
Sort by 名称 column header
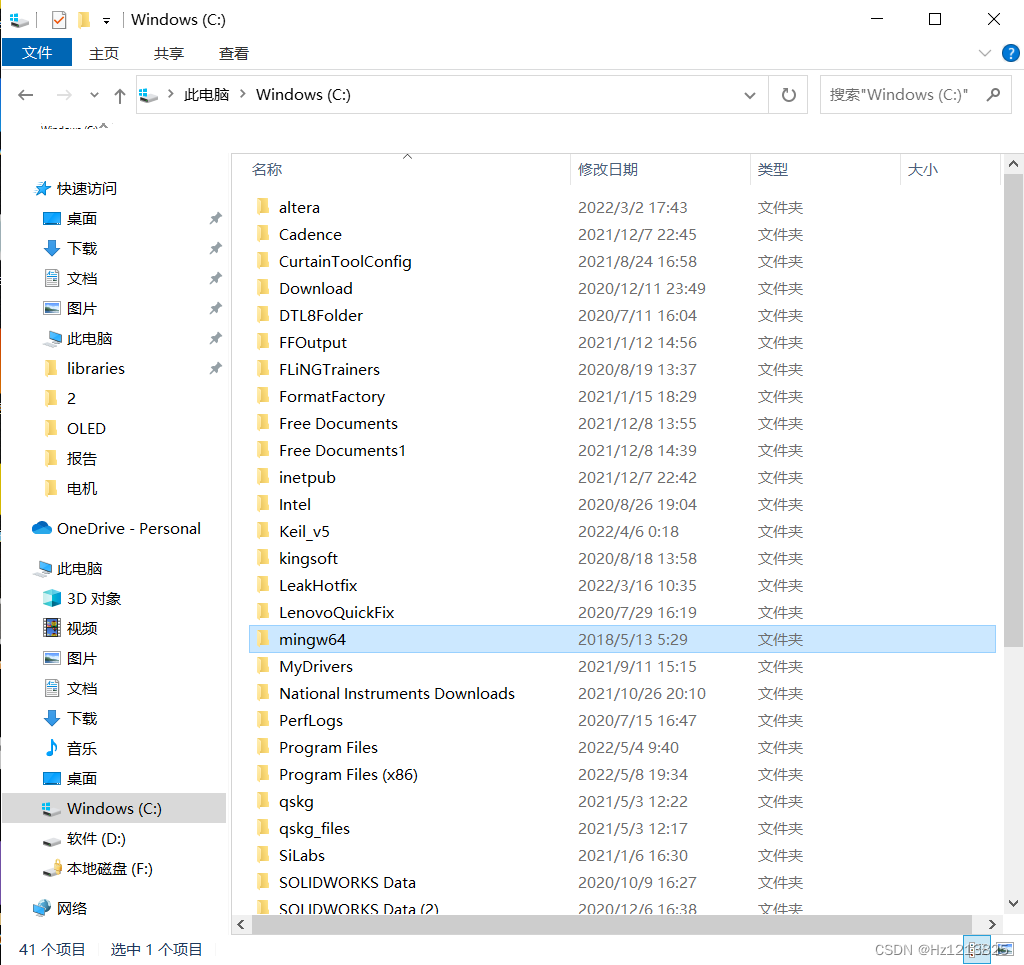(x=267, y=170)
